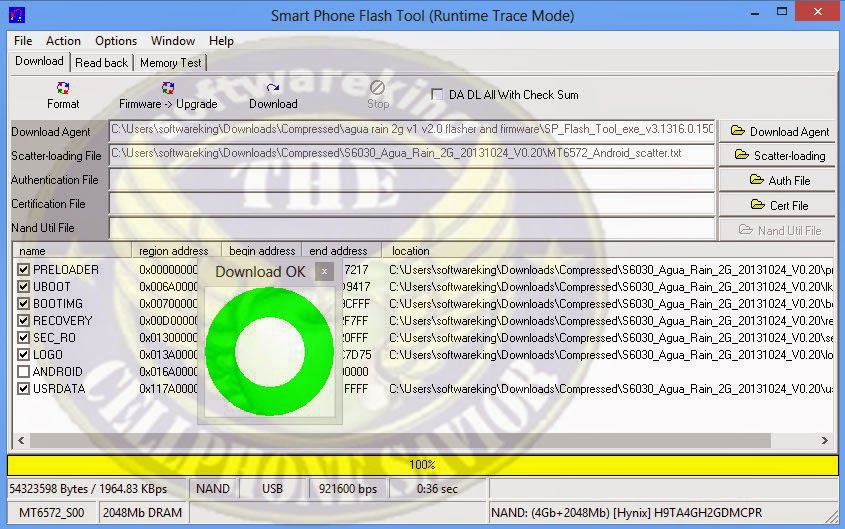Viewport: 845px width, 529px height.
Task: Click the RECOVERY region address value
Action: pyautogui.click(x=168, y=321)
